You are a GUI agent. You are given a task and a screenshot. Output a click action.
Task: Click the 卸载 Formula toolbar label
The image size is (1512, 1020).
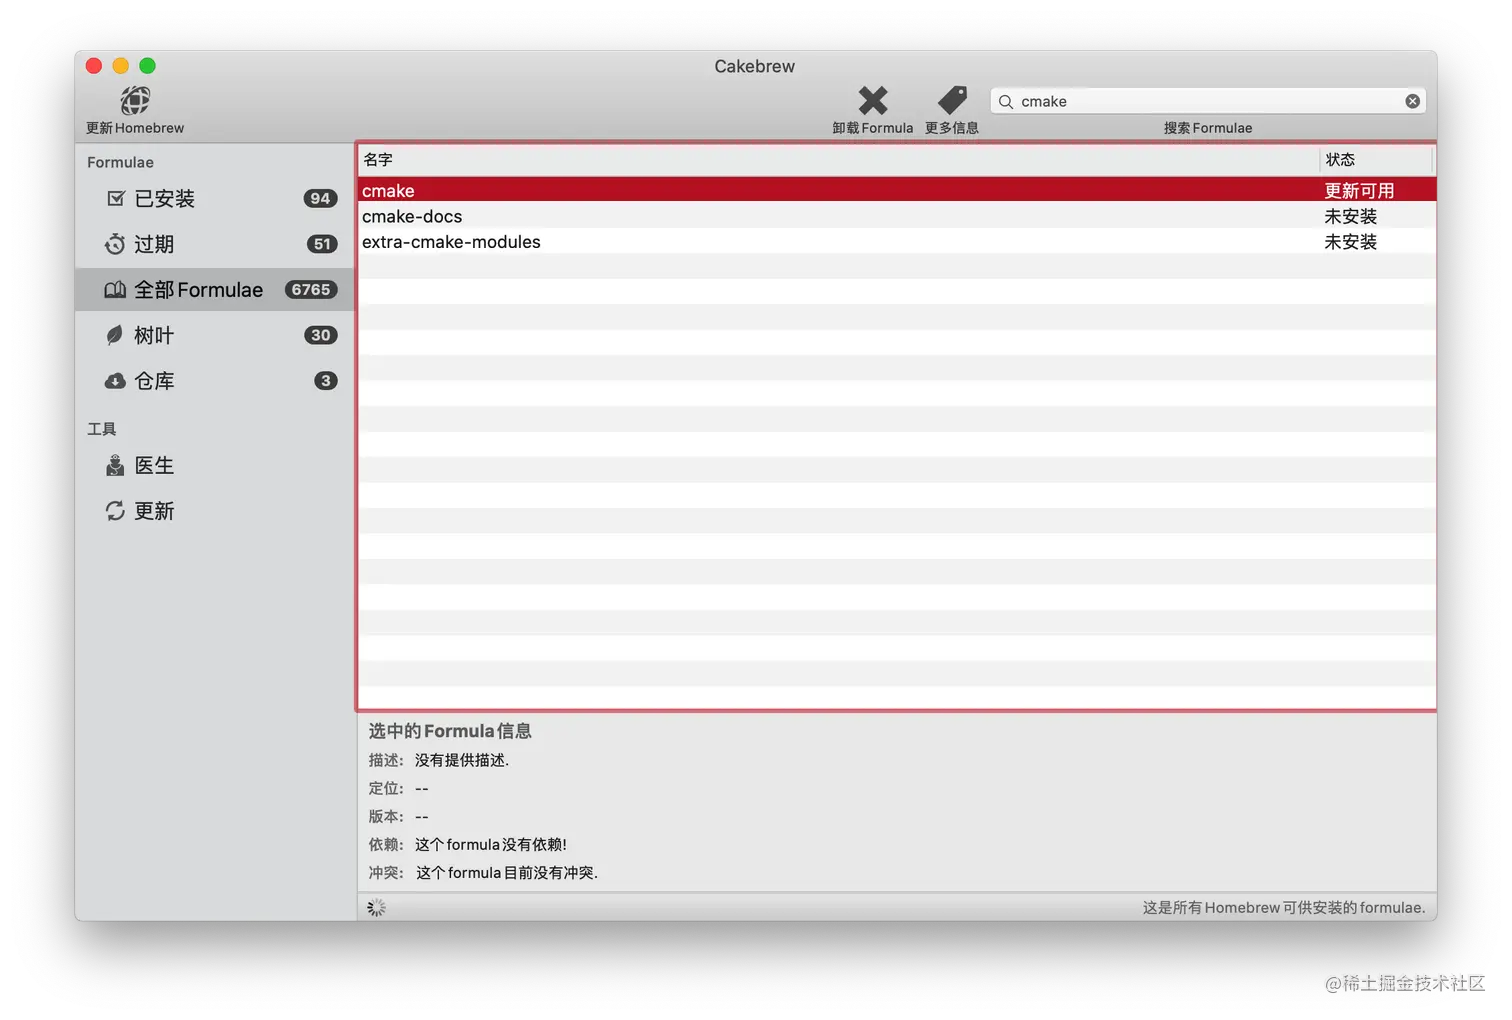(873, 128)
